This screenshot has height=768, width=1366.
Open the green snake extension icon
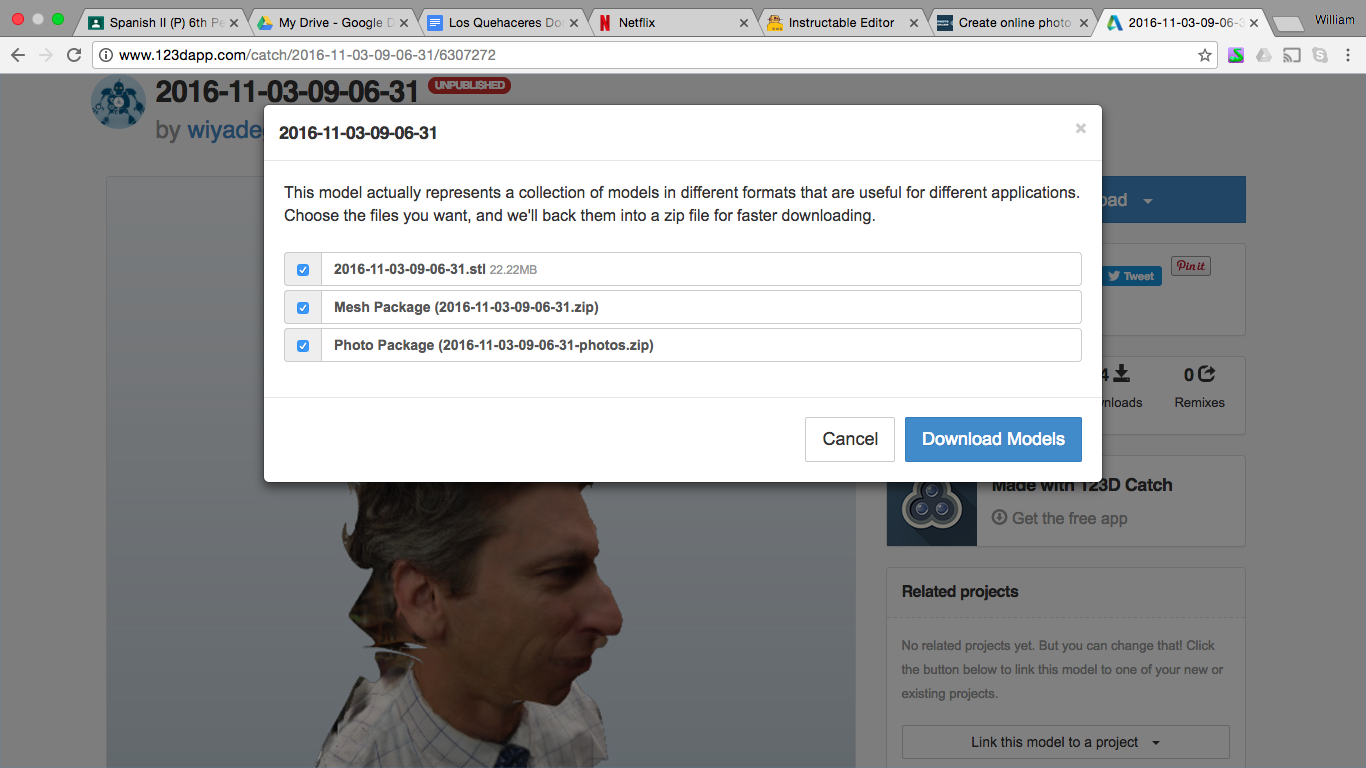(1236, 55)
